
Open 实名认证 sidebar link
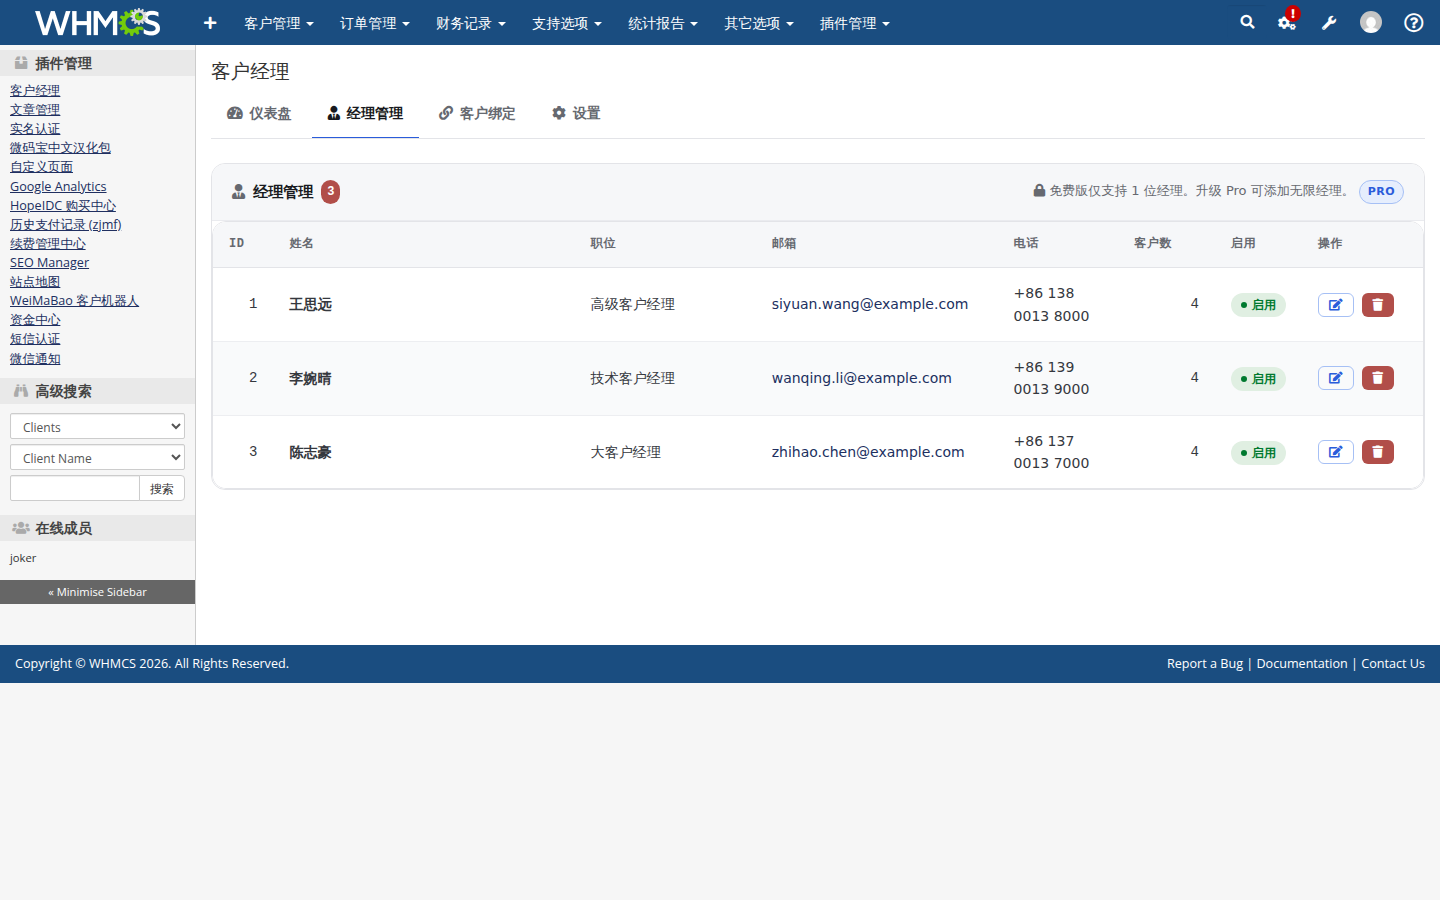click(35, 129)
